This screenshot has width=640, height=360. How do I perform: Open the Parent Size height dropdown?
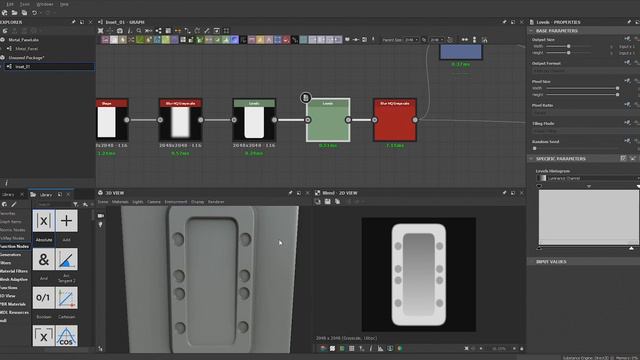[x=436, y=40]
